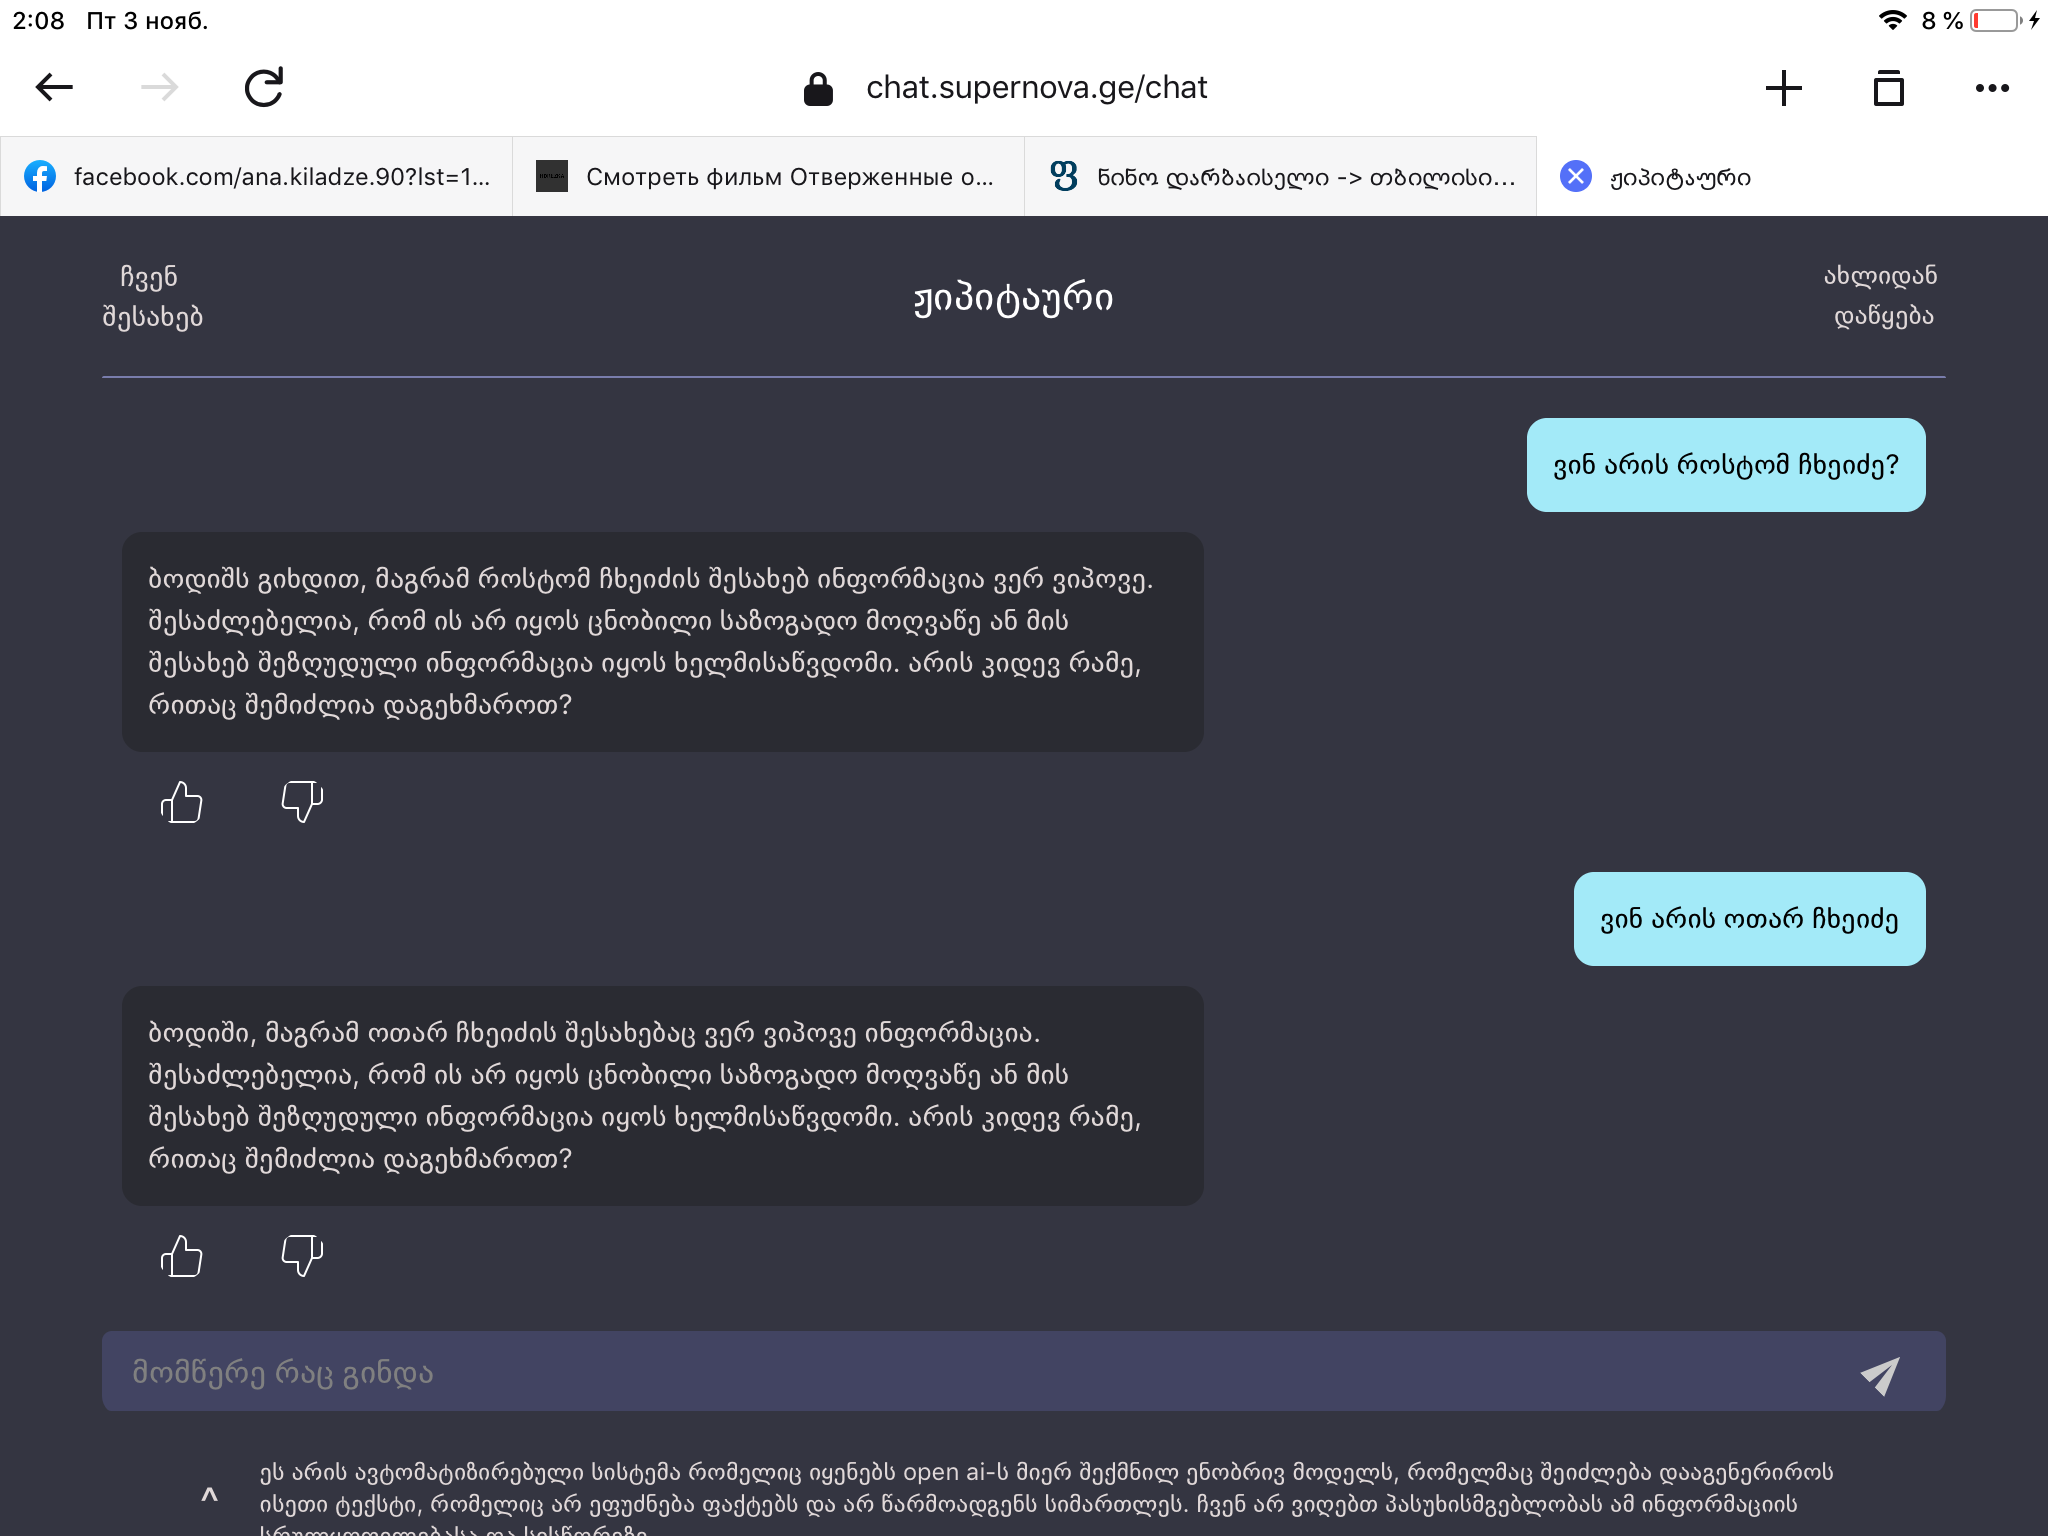Click the chat.supernova.ge address bar
2048x1536 pixels.
click(1036, 88)
